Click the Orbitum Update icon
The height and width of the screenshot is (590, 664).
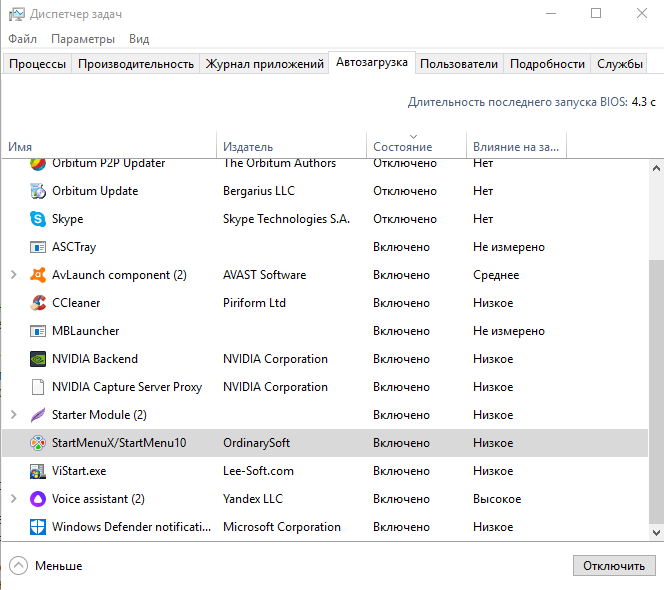coord(38,191)
